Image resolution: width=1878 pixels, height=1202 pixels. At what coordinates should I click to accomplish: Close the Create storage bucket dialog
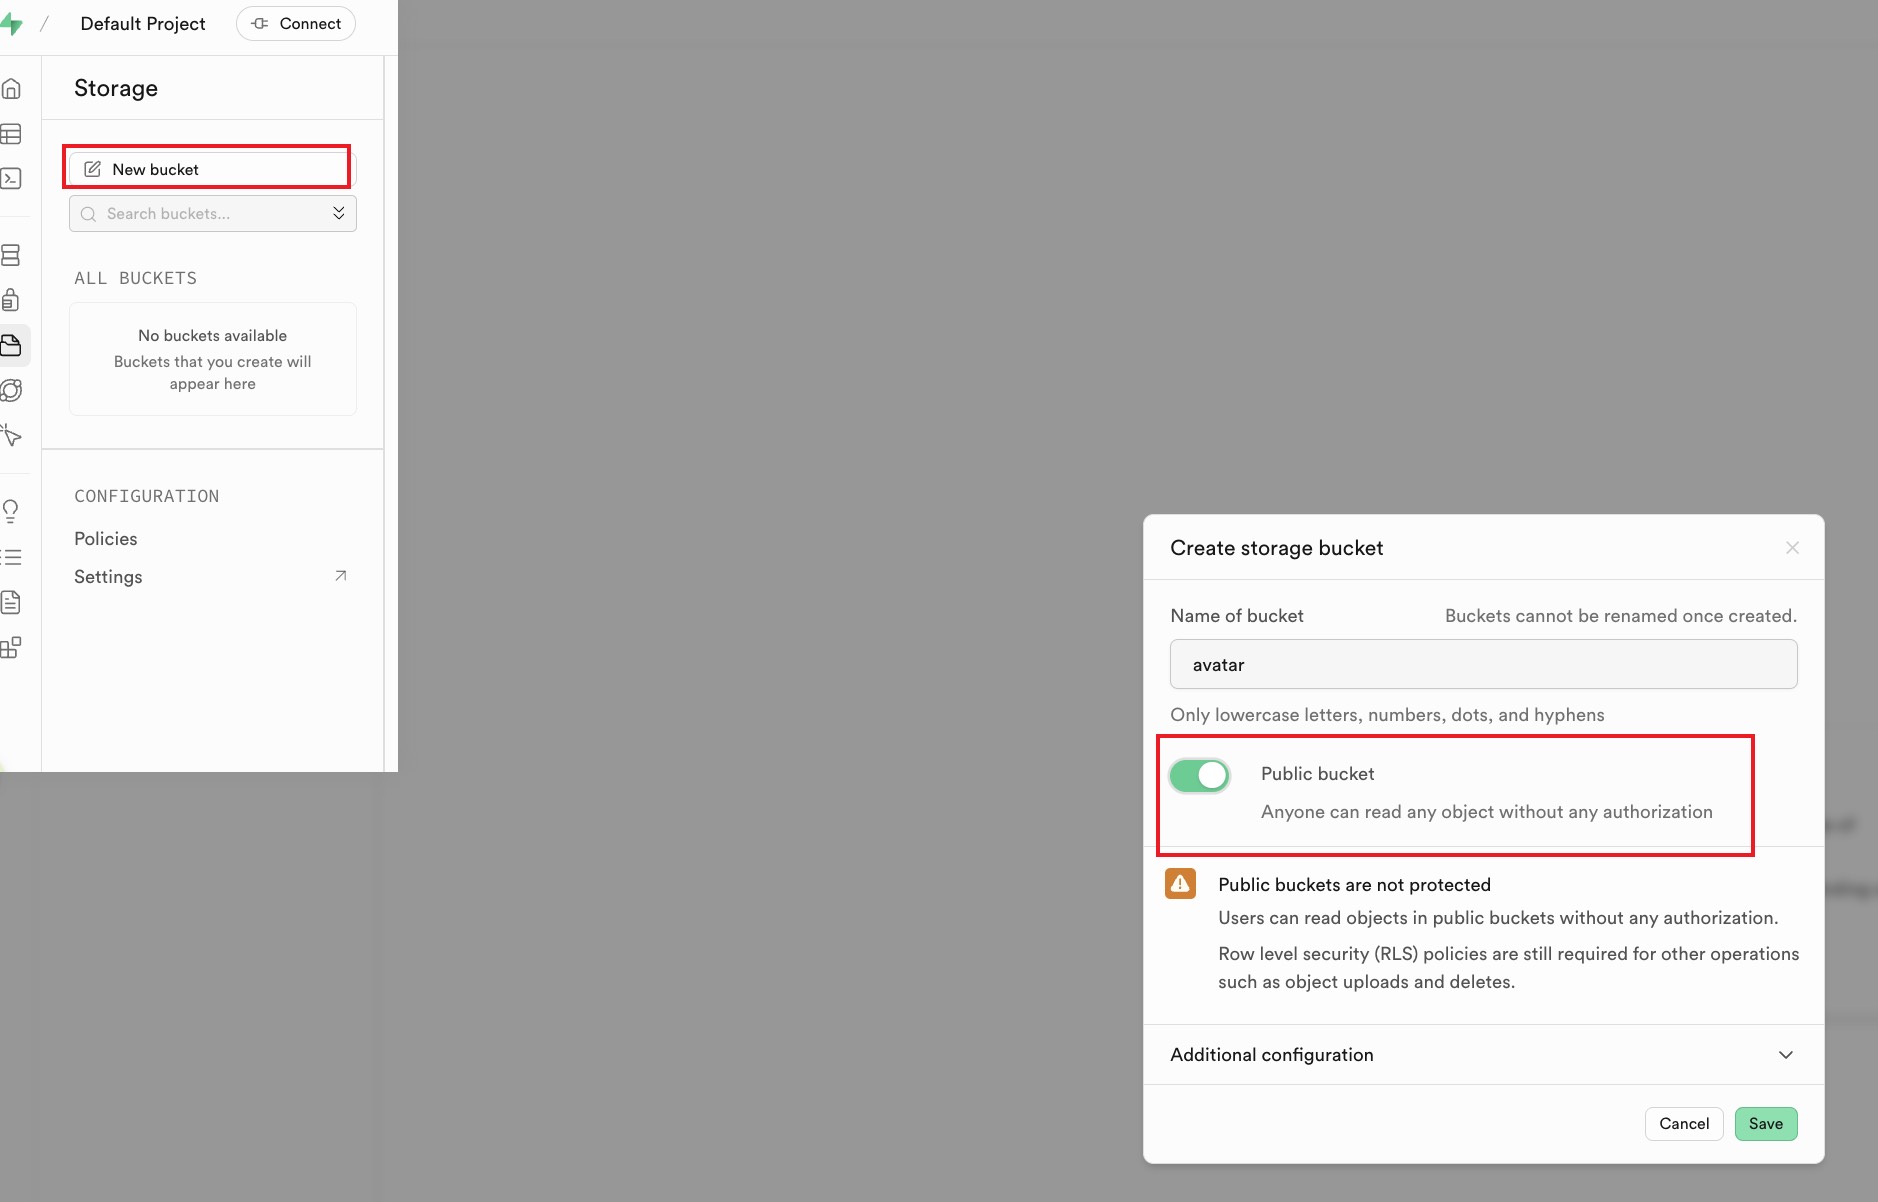(1792, 548)
